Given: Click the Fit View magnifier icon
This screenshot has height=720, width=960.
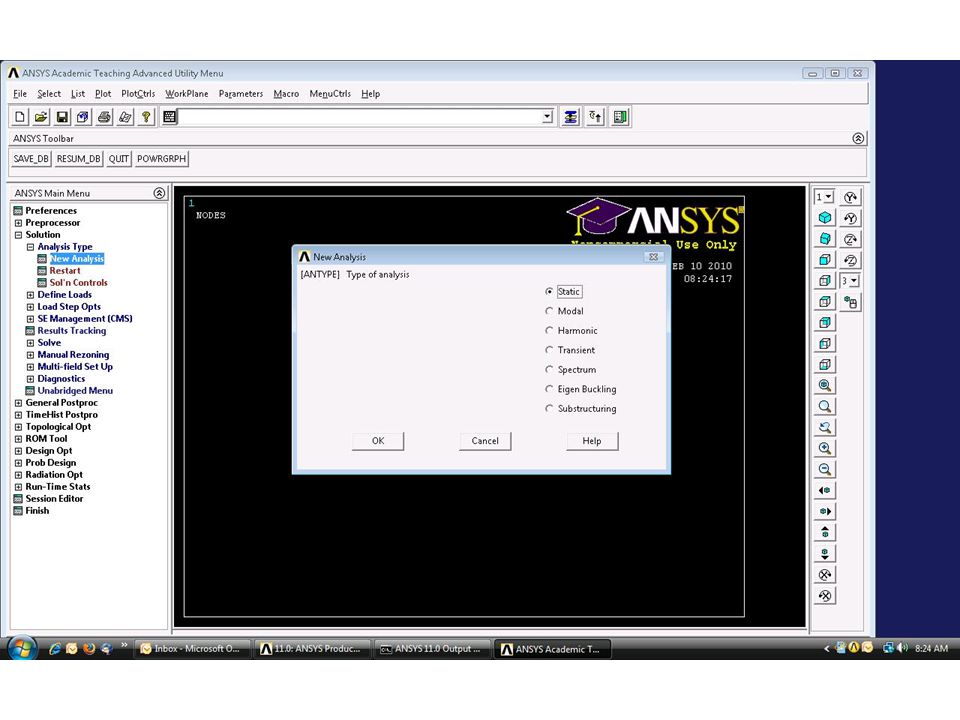Looking at the screenshot, I should pyautogui.click(x=825, y=386).
